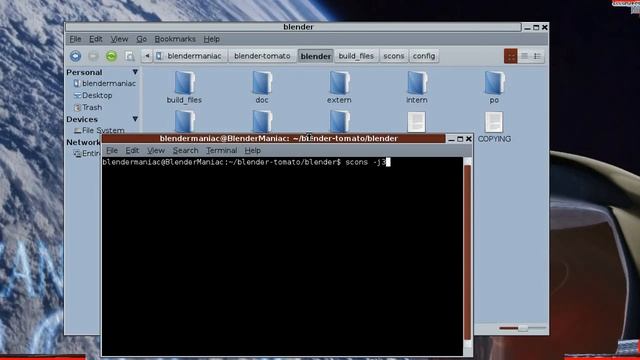
Task: Open file manager Go menu
Action: click(141, 39)
